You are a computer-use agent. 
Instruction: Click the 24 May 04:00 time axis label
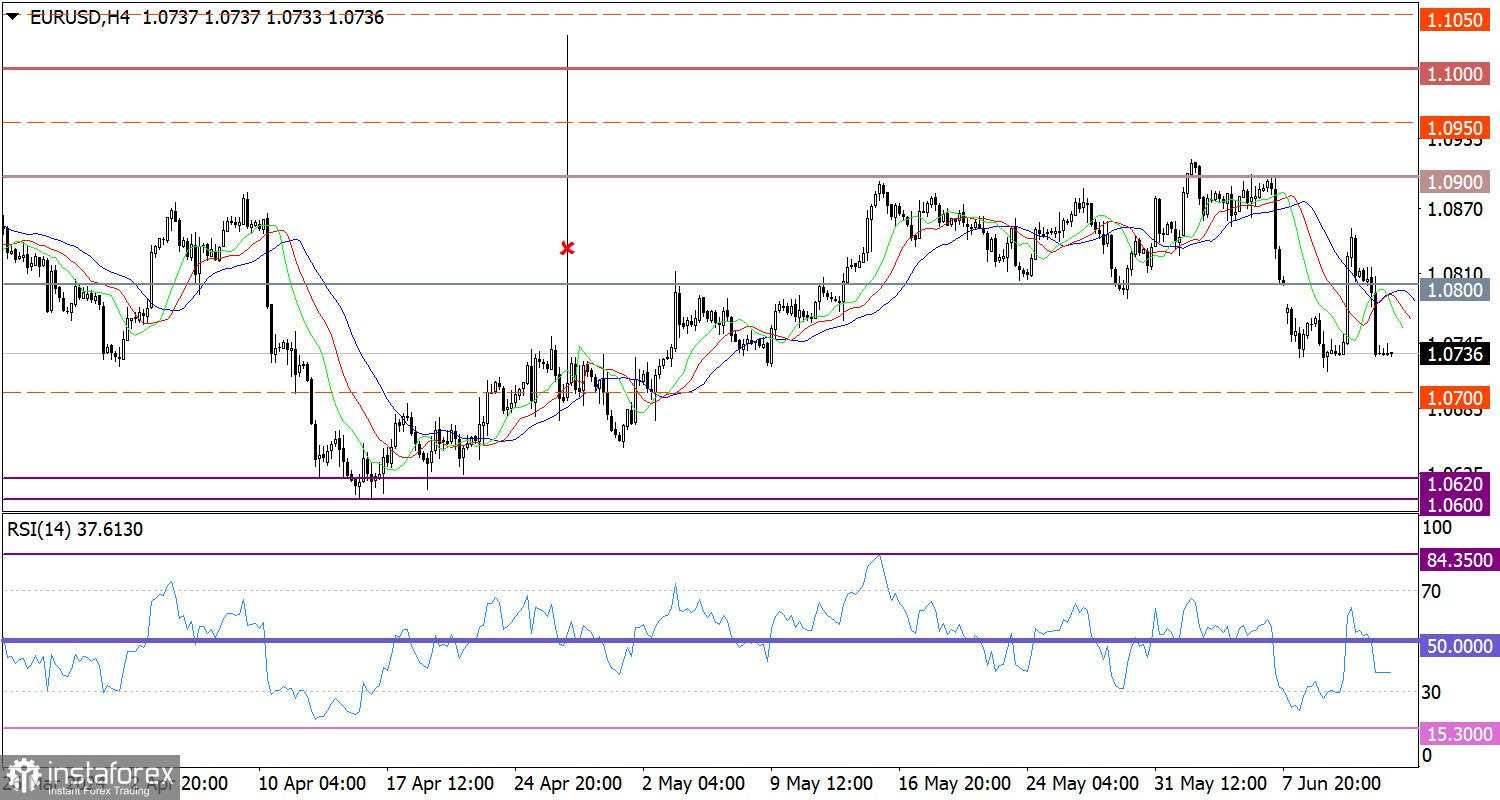pyautogui.click(x=1081, y=782)
